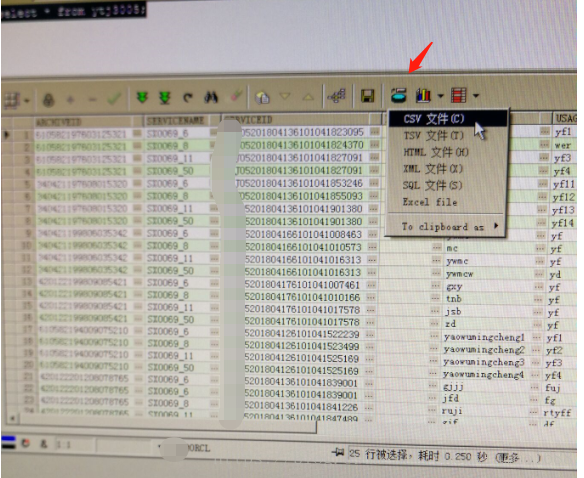Click the connection tree diagram icon
Screen dimensions: 584x478
(337, 96)
